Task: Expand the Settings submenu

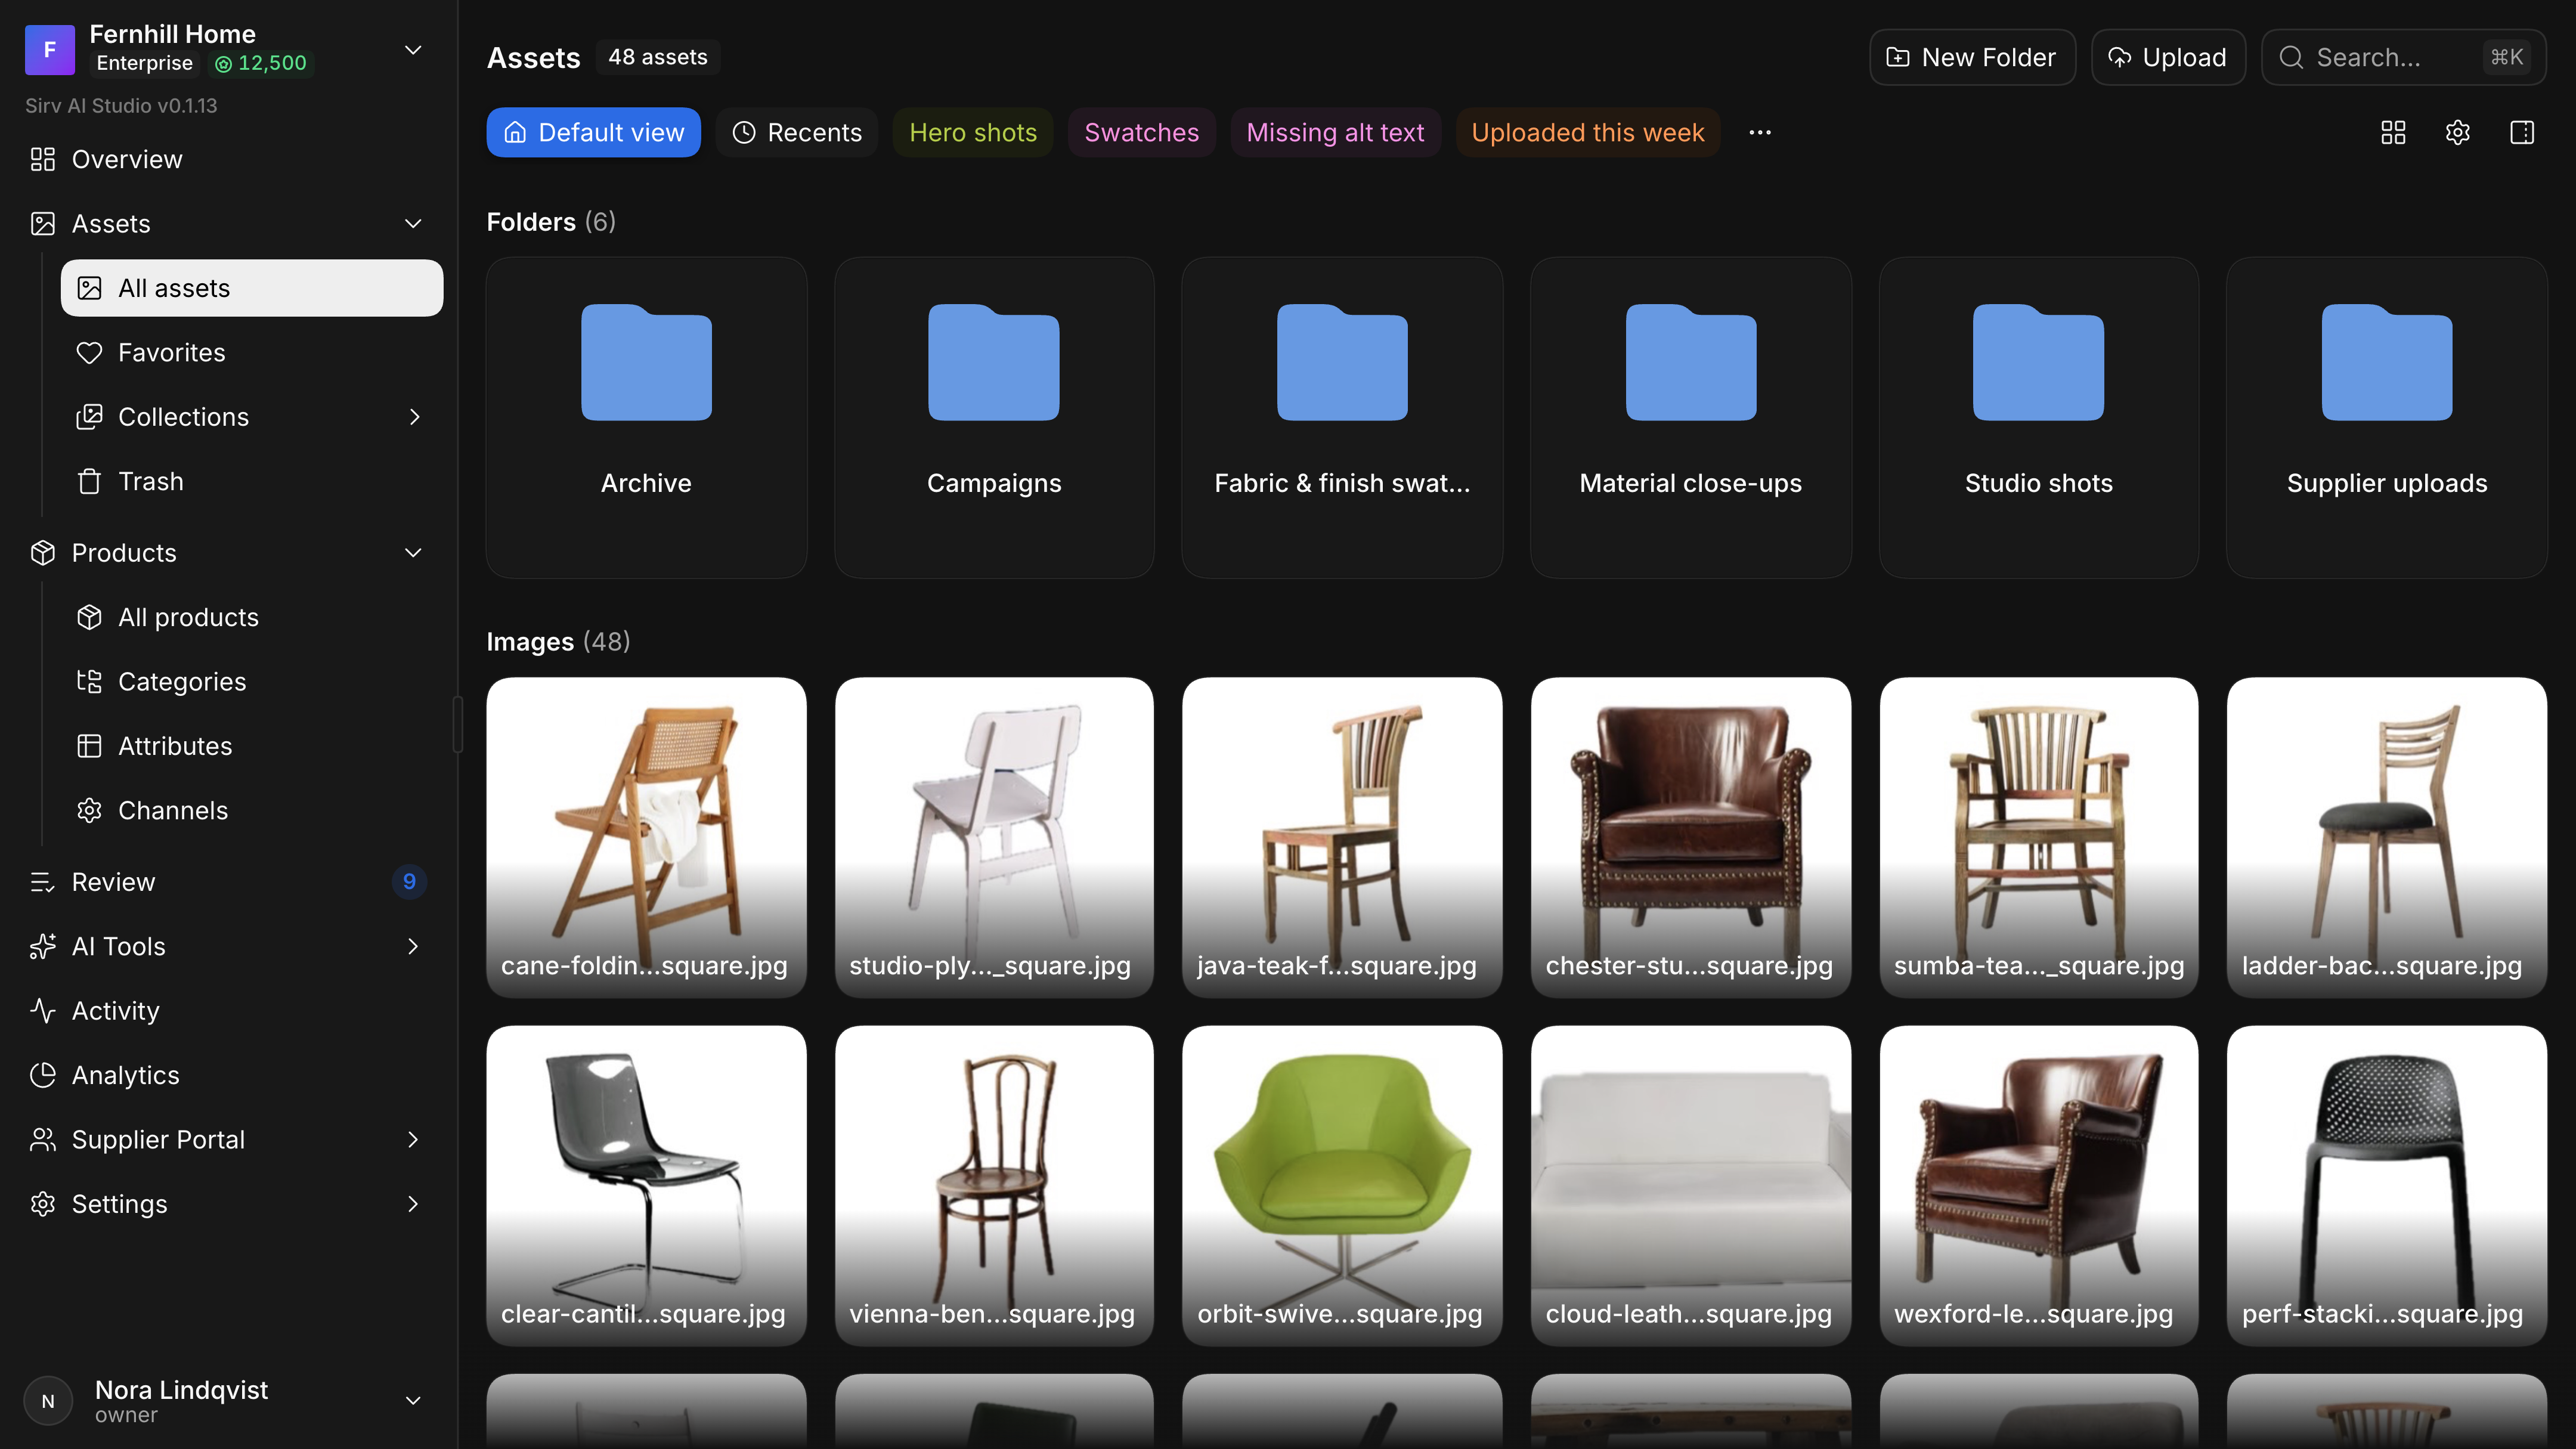Action: pyautogui.click(x=413, y=1204)
